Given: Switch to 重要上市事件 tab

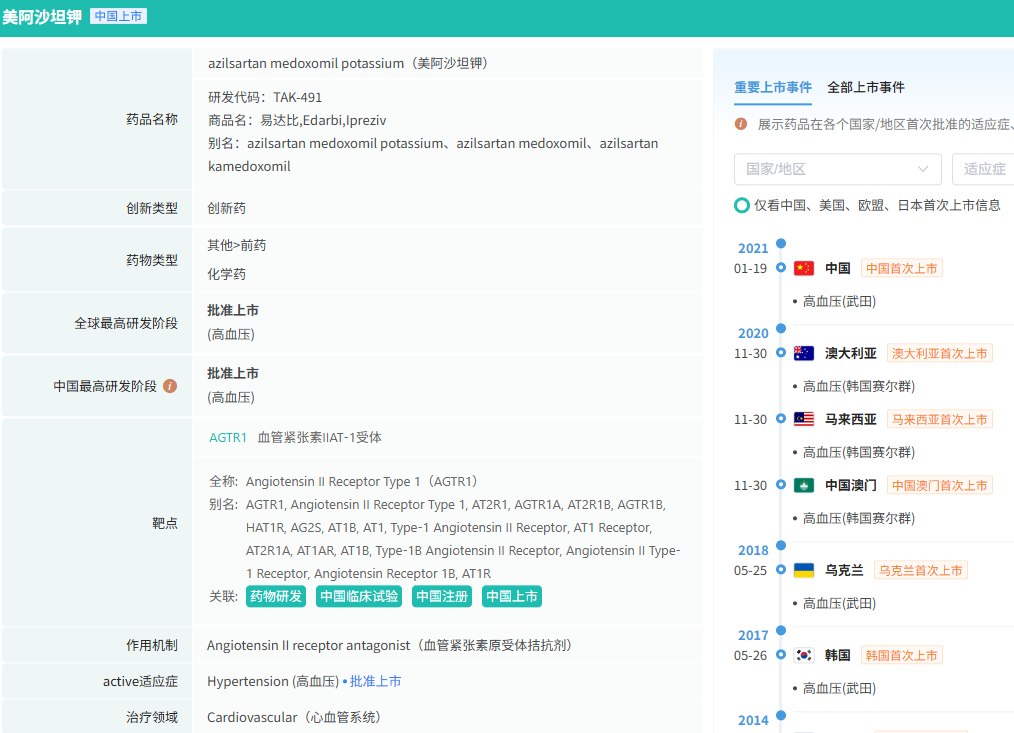Looking at the screenshot, I should (772, 88).
